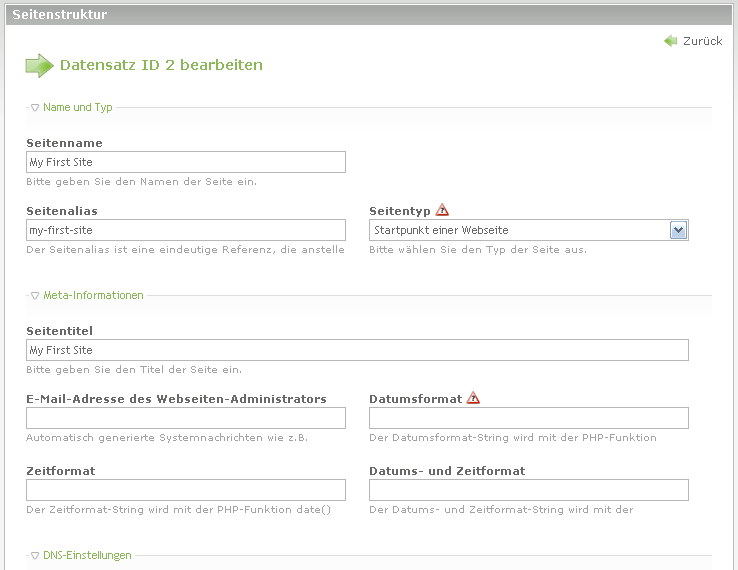The image size is (738, 570).
Task: Select the Zeitformat input field
Action: (186, 490)
